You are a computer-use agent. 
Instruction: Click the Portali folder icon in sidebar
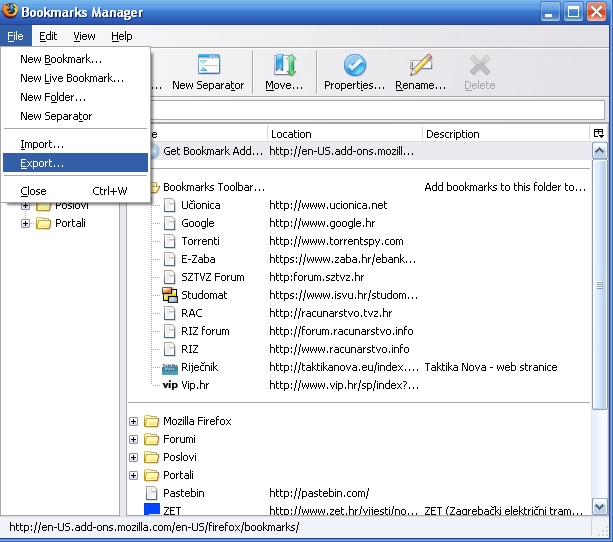click(x=43, y=223)
